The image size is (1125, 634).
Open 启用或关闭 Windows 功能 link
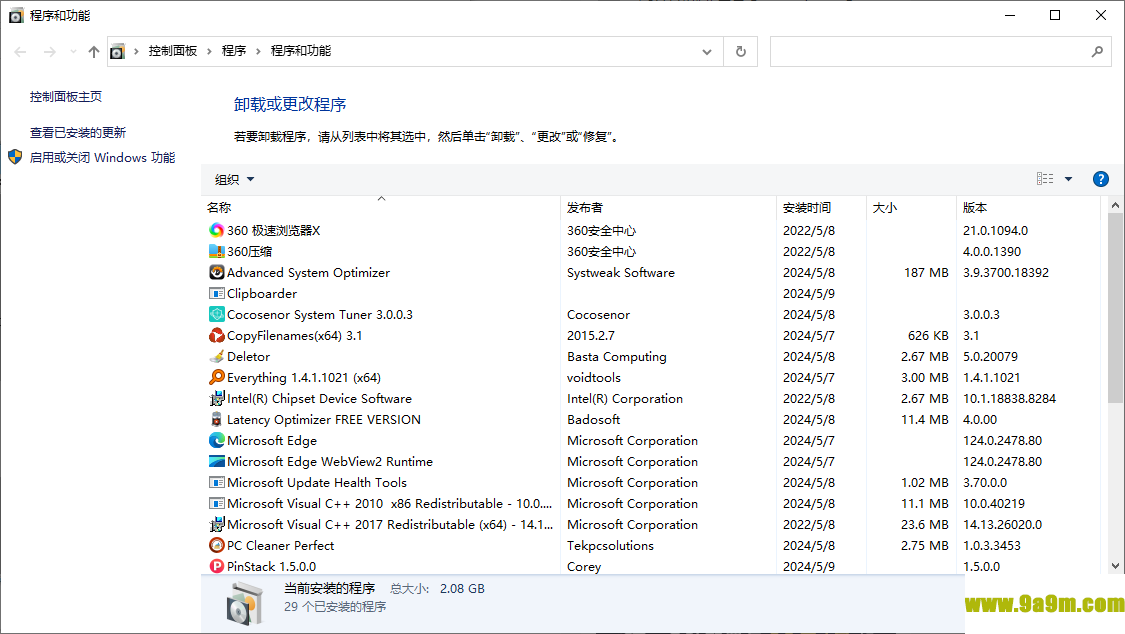point(102,157)
